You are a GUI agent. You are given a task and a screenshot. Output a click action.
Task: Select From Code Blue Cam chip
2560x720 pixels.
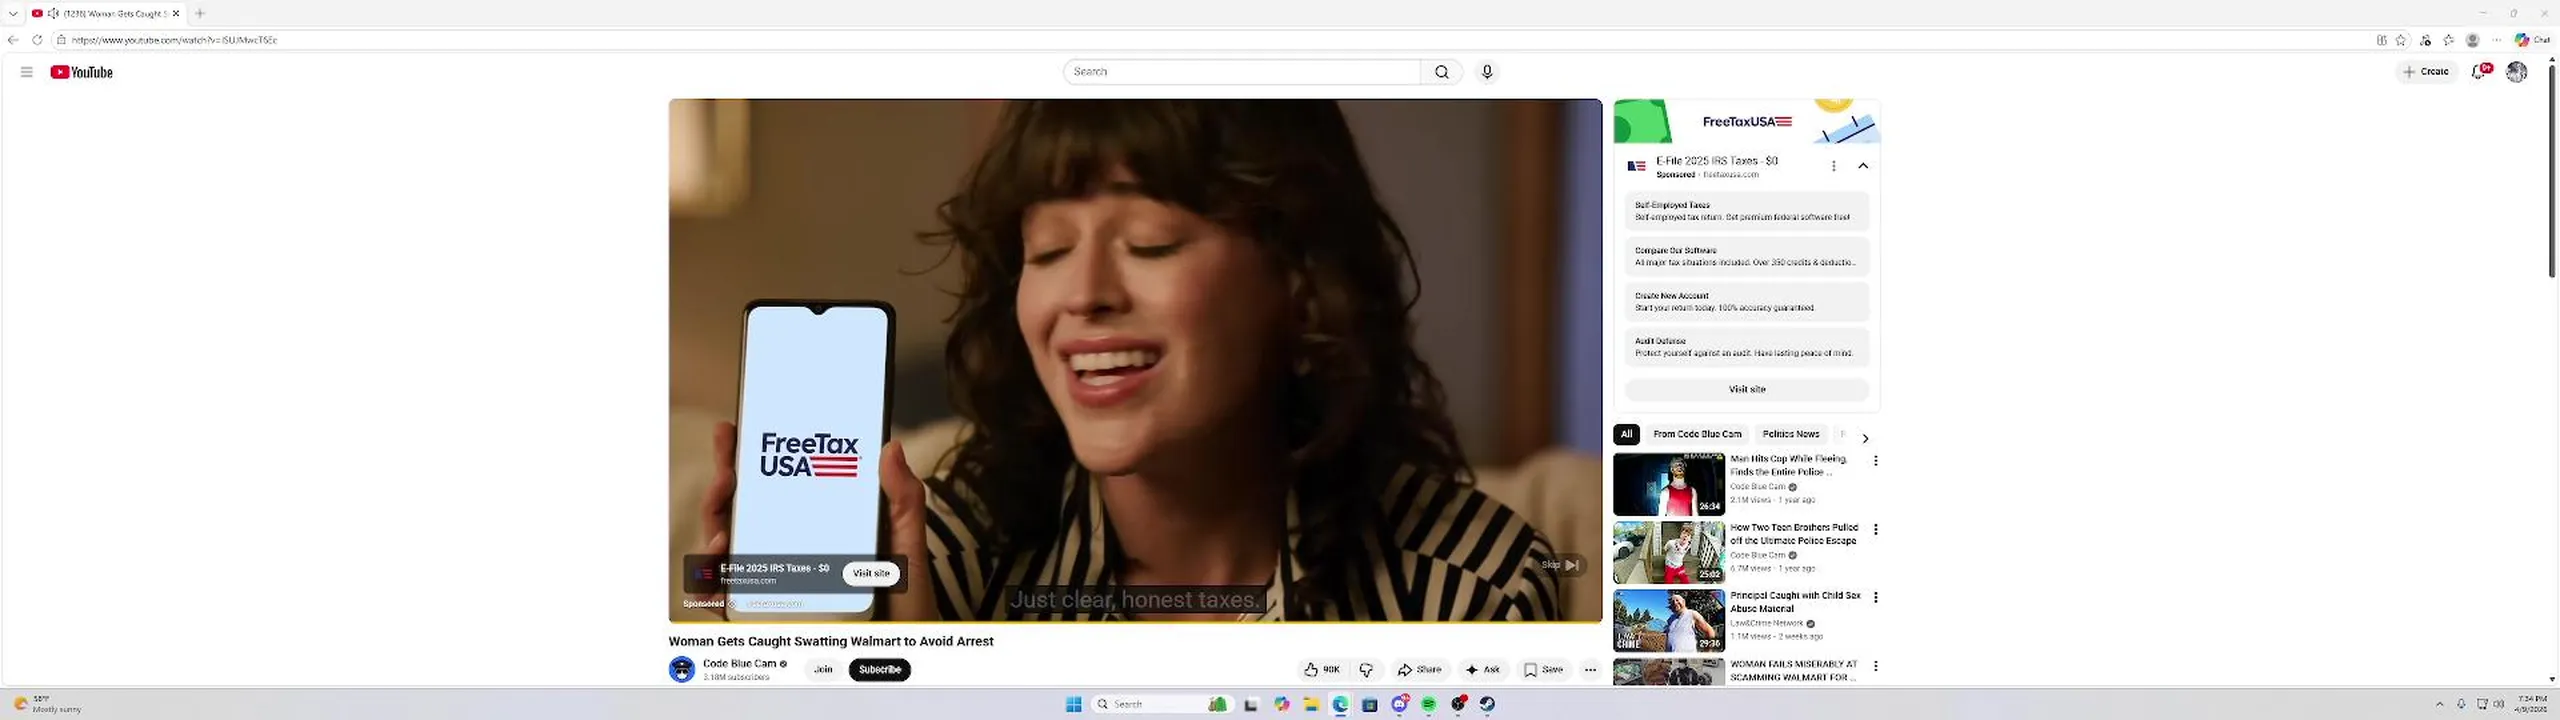pyautogui.click(x=1697, y=434)
